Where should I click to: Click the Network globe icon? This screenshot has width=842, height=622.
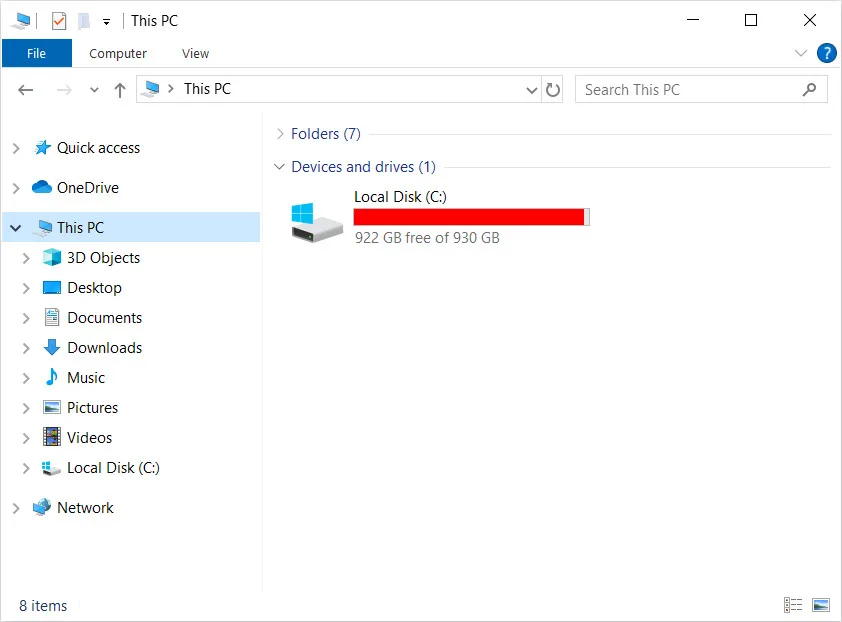click(x=41, y=507)
